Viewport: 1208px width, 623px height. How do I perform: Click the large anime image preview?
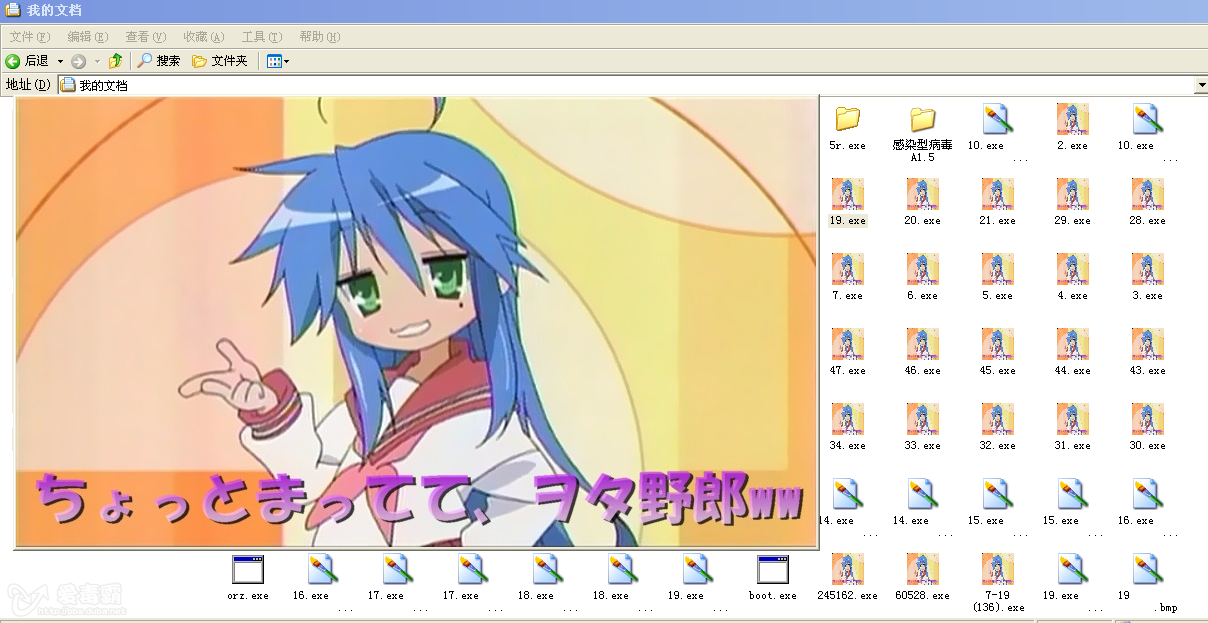(x=416, y=320)
